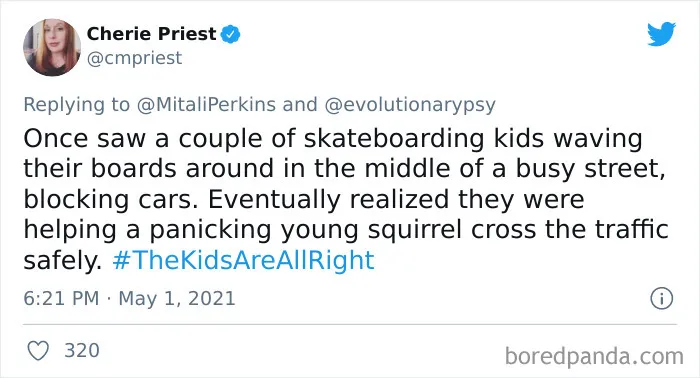Viewport: 700px width, 378px height.
Task: Click the Twitter bird logo
Action: pos(662,33)
